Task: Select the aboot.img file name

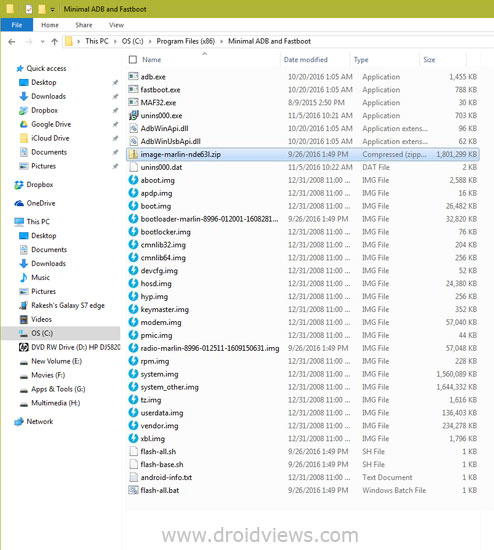Action: pyautogui.click(x=158, y=180)
